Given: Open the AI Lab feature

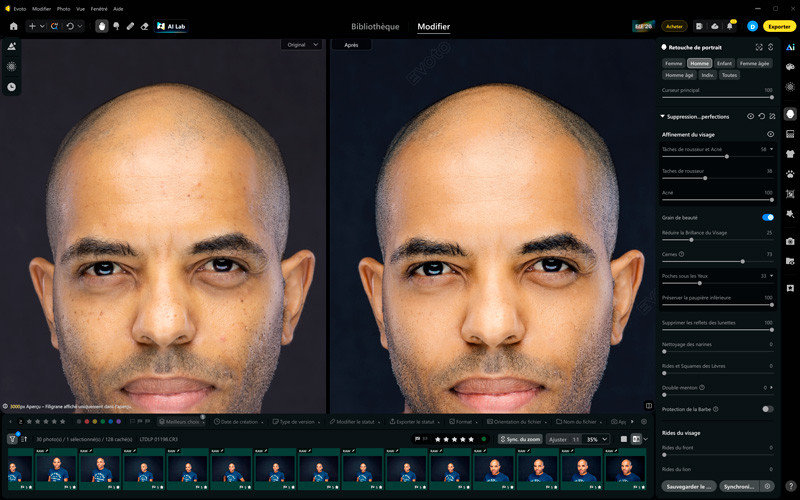Looking at the screenshot, I should tap(171, 27).
